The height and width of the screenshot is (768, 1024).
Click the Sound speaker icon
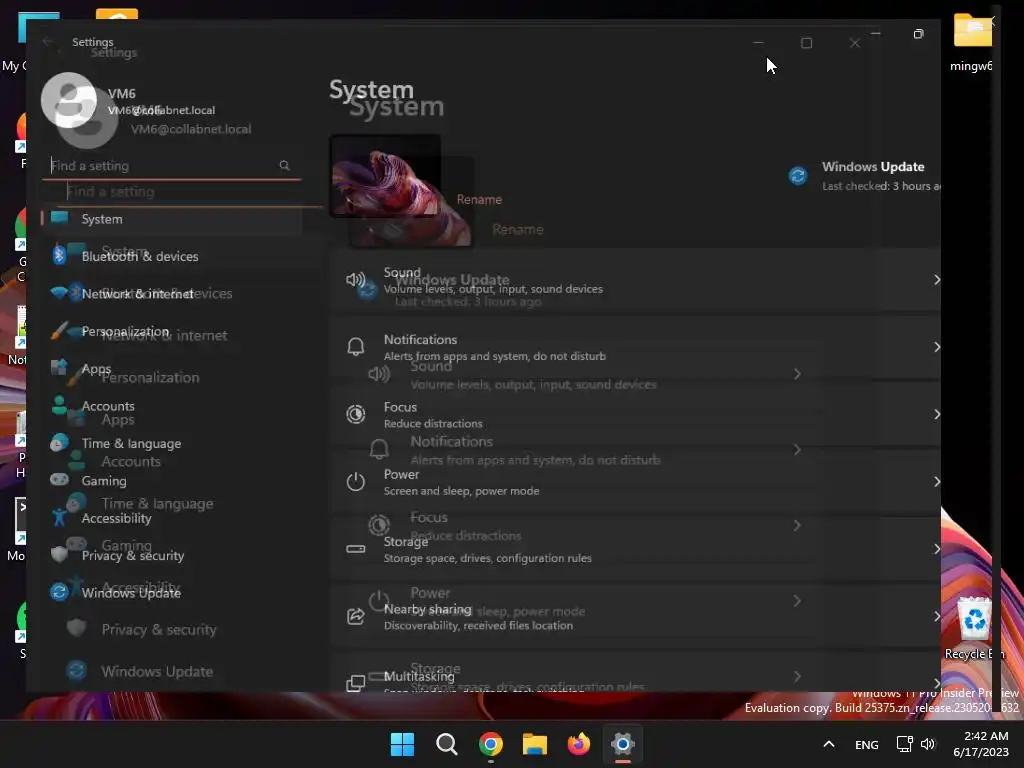[356, 280]
